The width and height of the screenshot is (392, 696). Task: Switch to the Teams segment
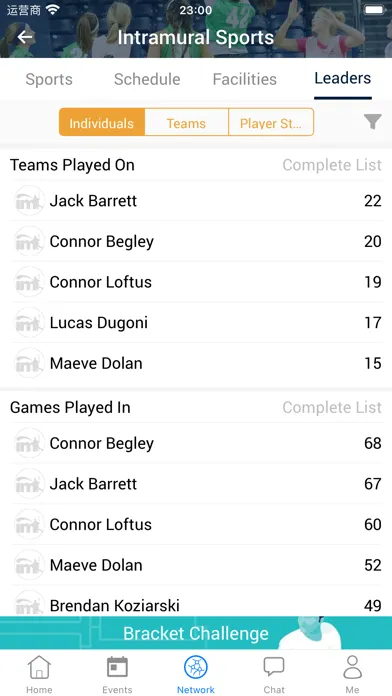(186, 122)
